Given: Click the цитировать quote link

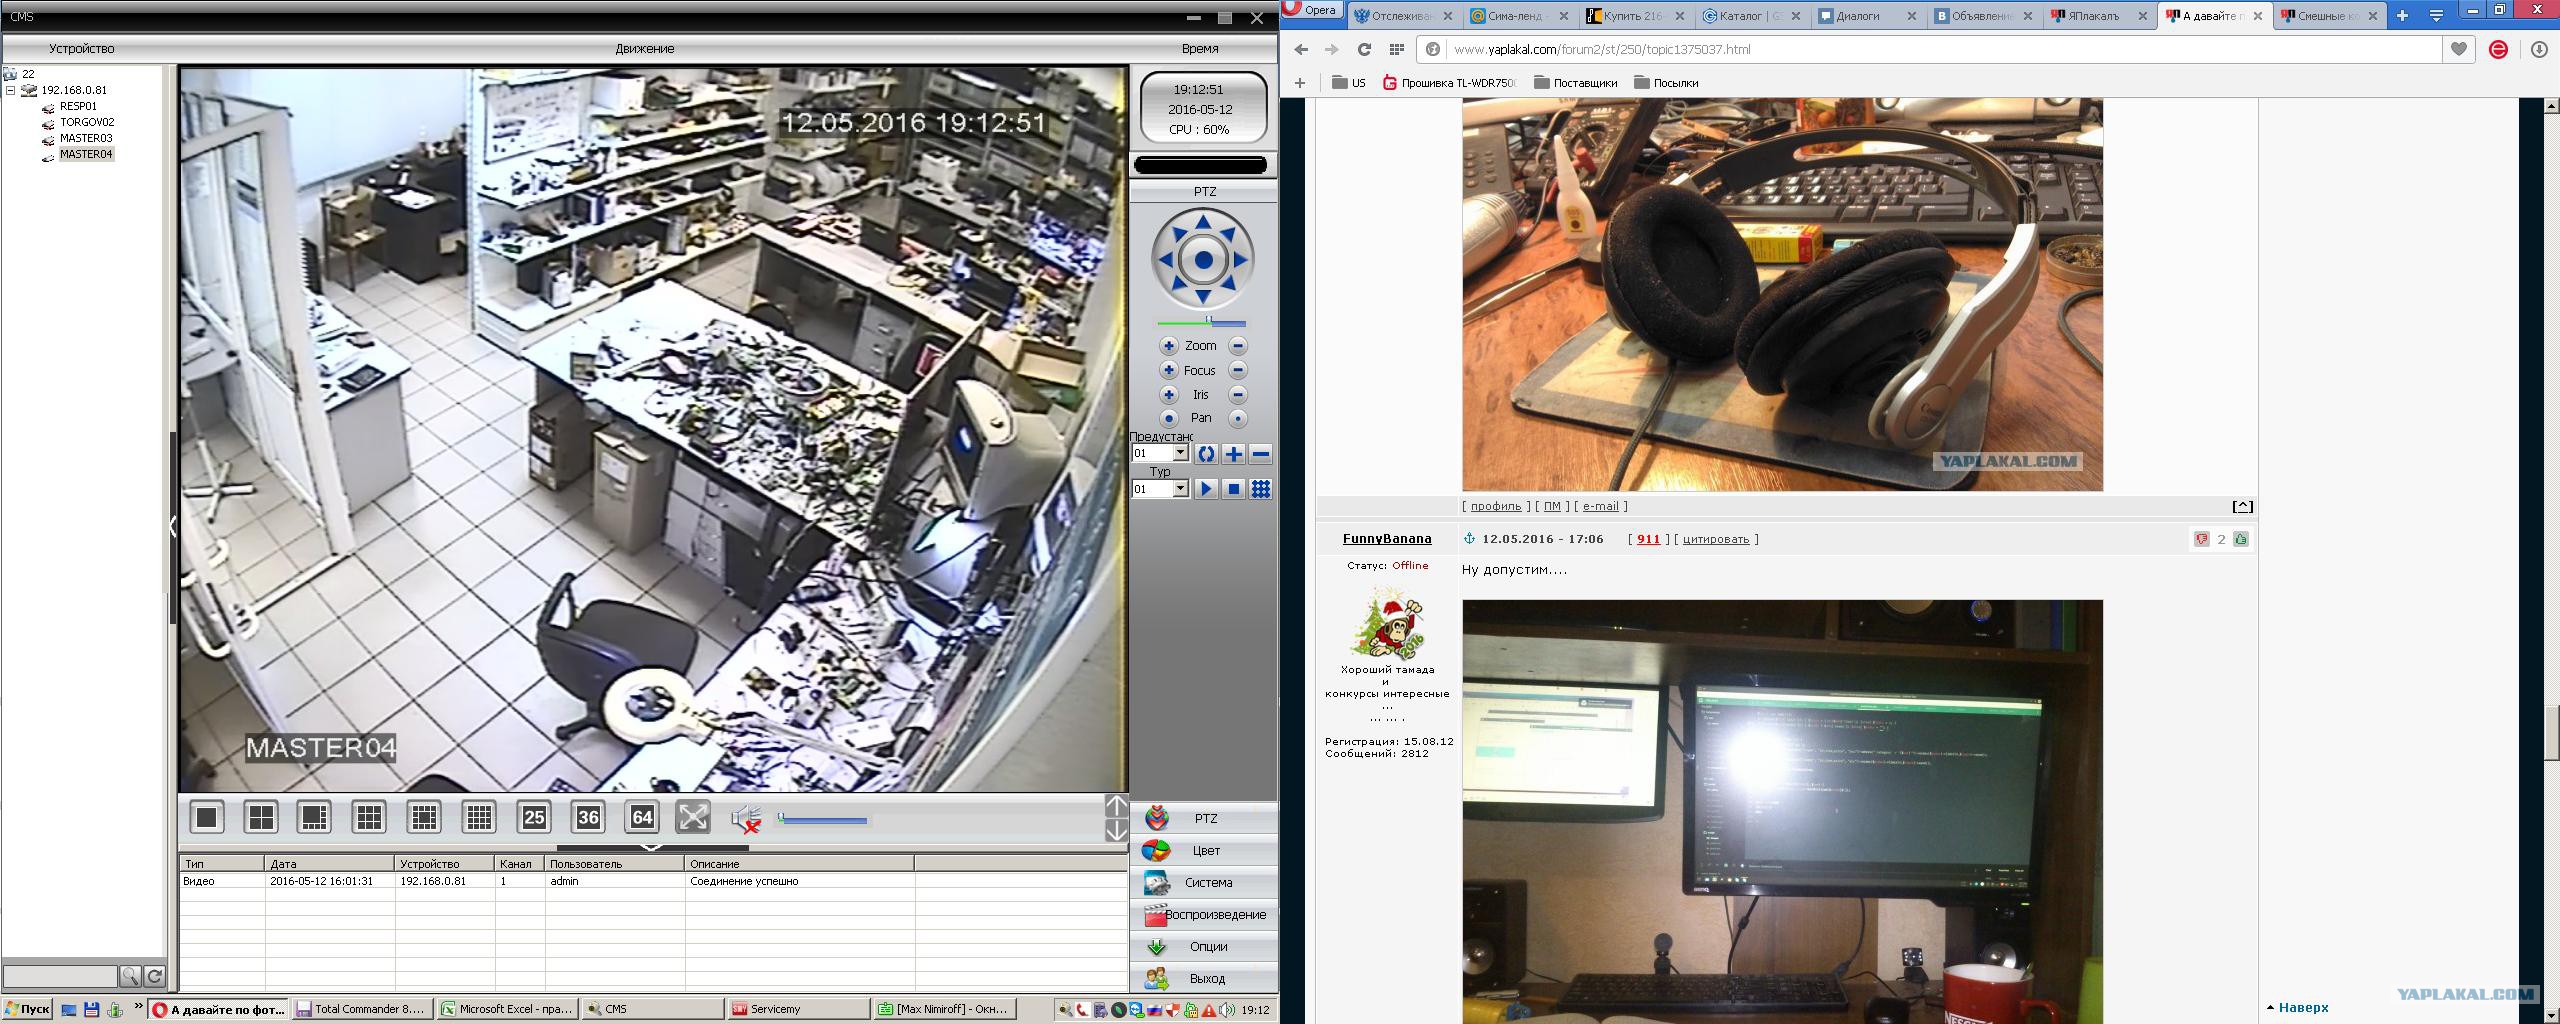Looking at the screenshot, I should (x=1715, y=539).
